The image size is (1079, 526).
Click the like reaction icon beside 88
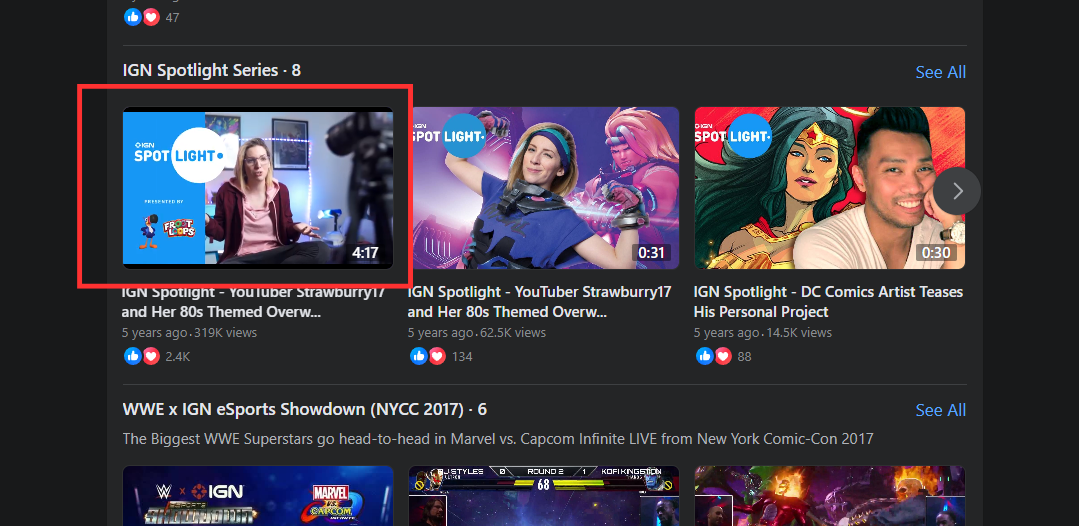705,356
